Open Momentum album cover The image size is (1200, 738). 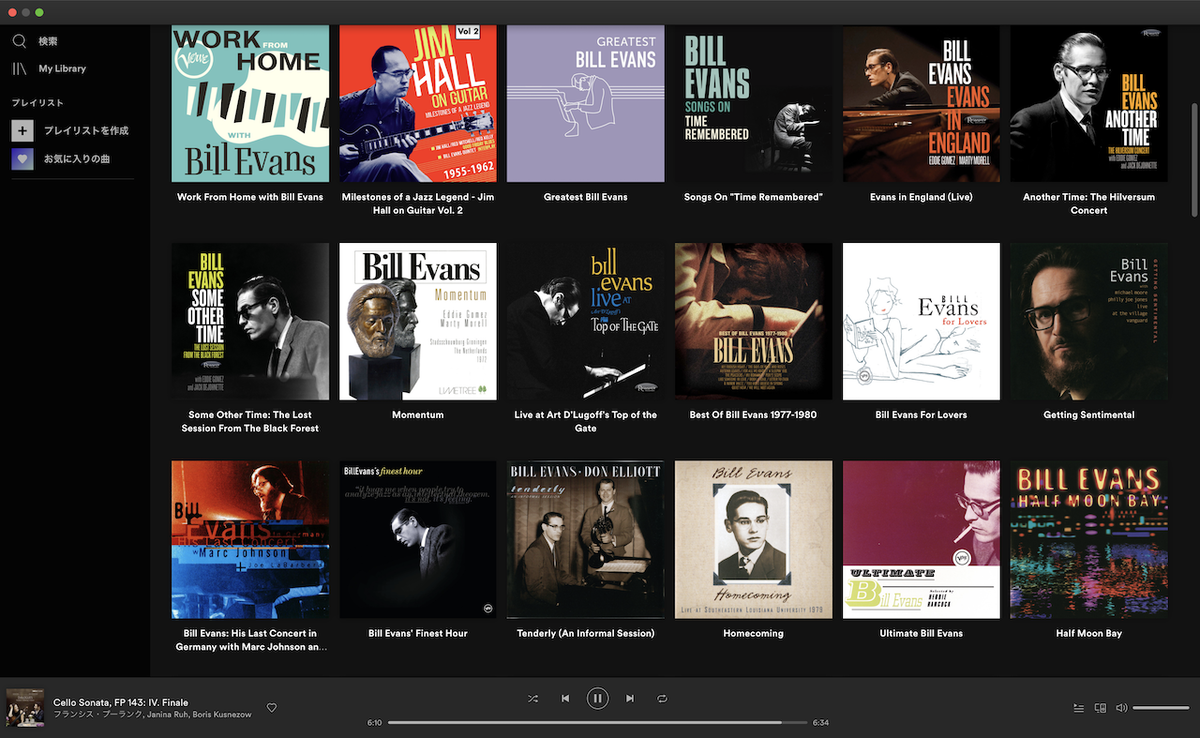tap(418, 321)
